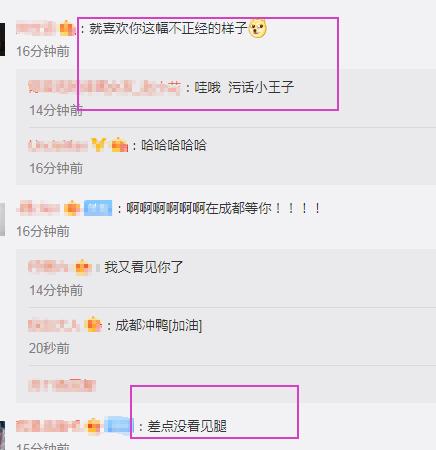Viewport: 436px width, 450px height.
Task: Click blue tag badge before 差点没看见腿 comment
Action: (118, 426)
